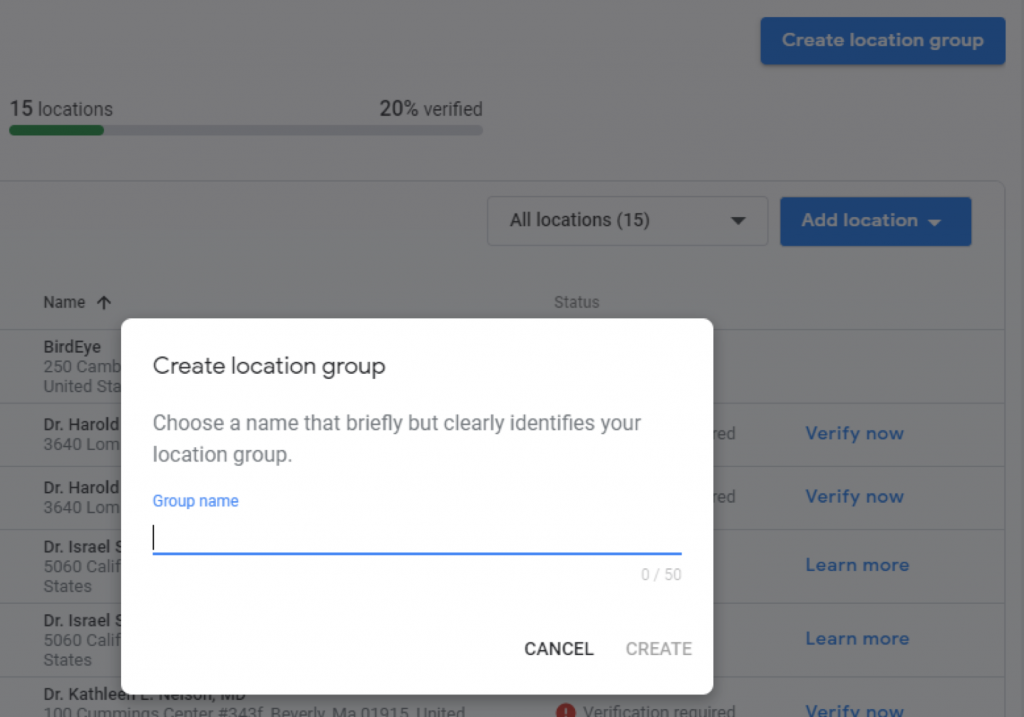
Task: Focus the Group name input field
Action: (x=416, y=538)
